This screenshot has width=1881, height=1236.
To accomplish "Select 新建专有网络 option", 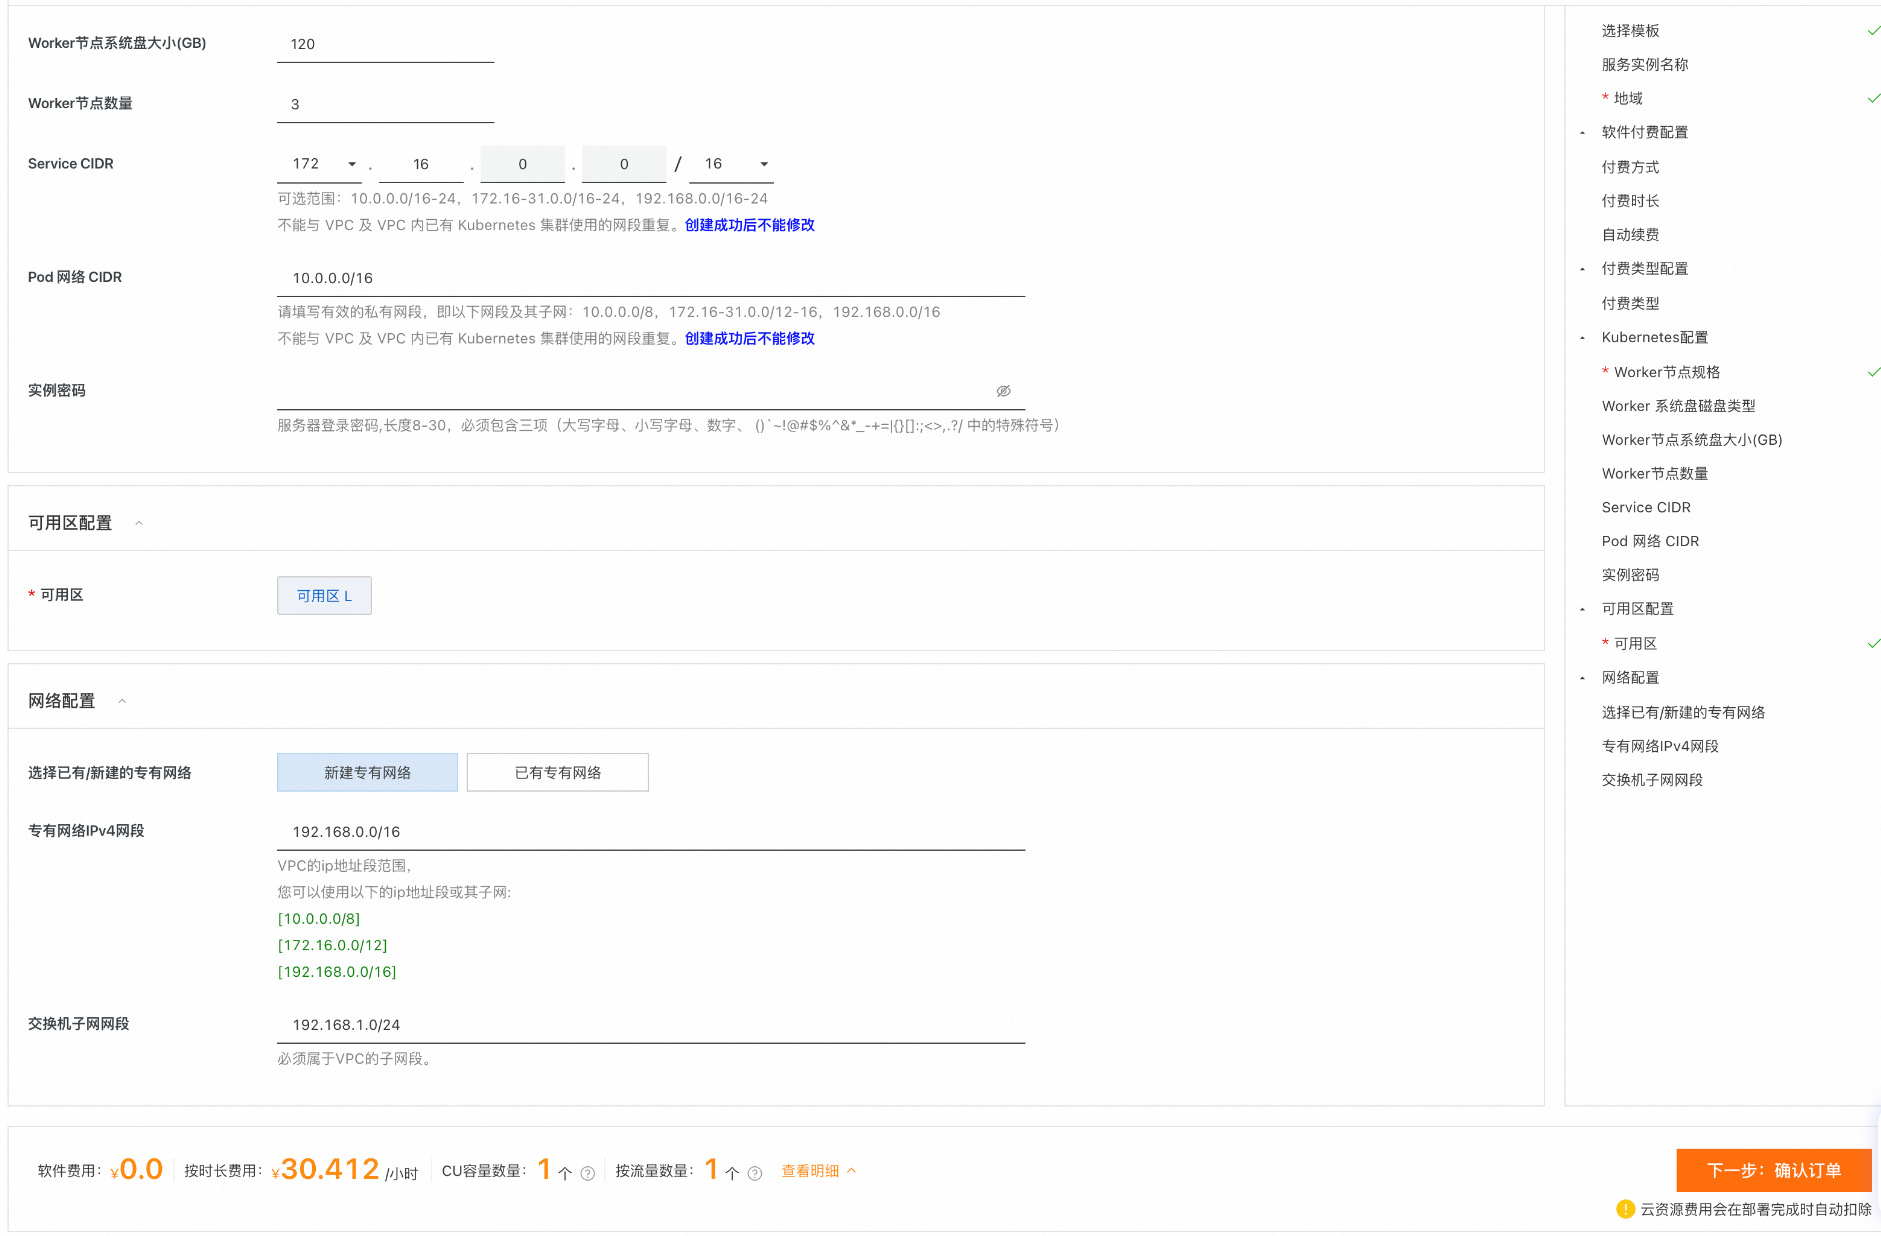I will click(367, 772).
